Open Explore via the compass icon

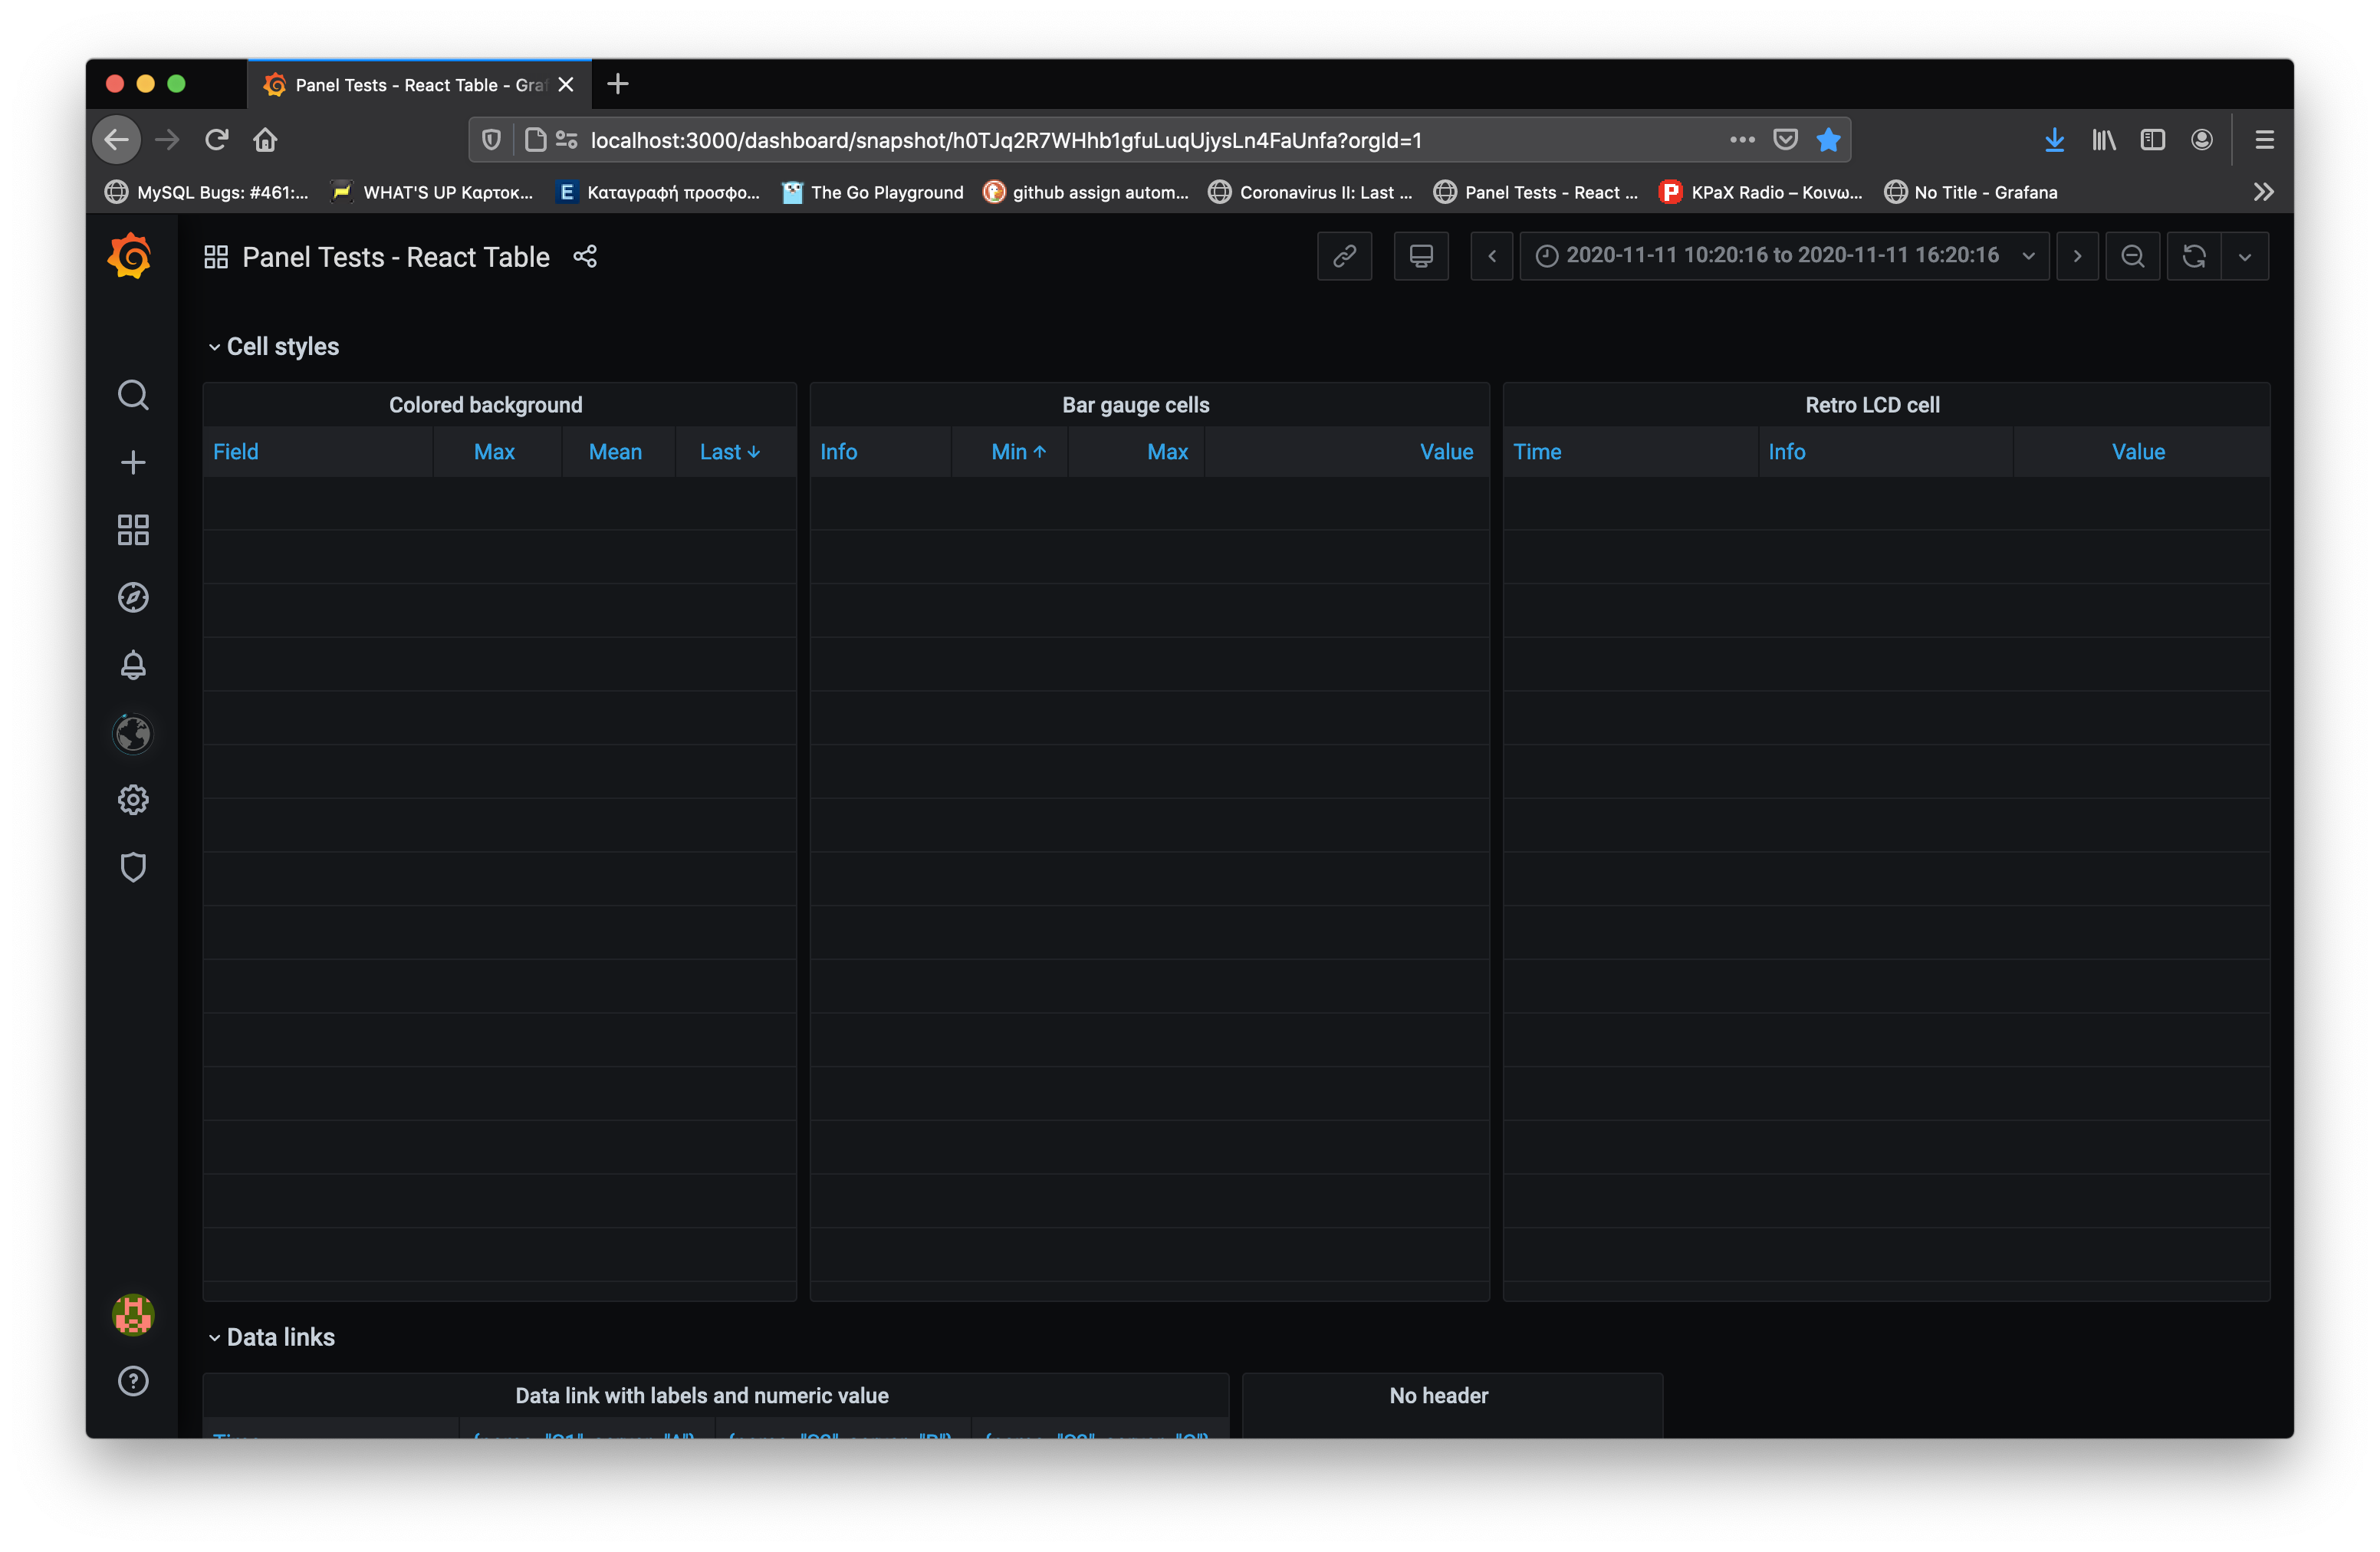coord(132,597)
